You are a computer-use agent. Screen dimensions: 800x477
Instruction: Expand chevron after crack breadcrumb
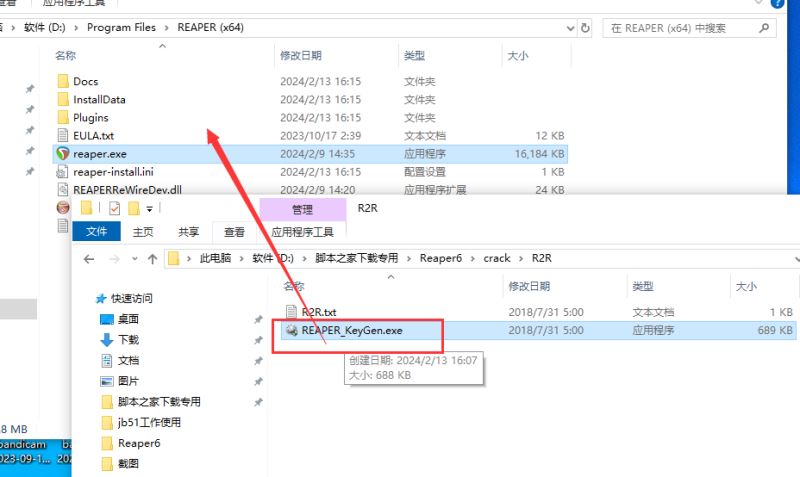521,259
